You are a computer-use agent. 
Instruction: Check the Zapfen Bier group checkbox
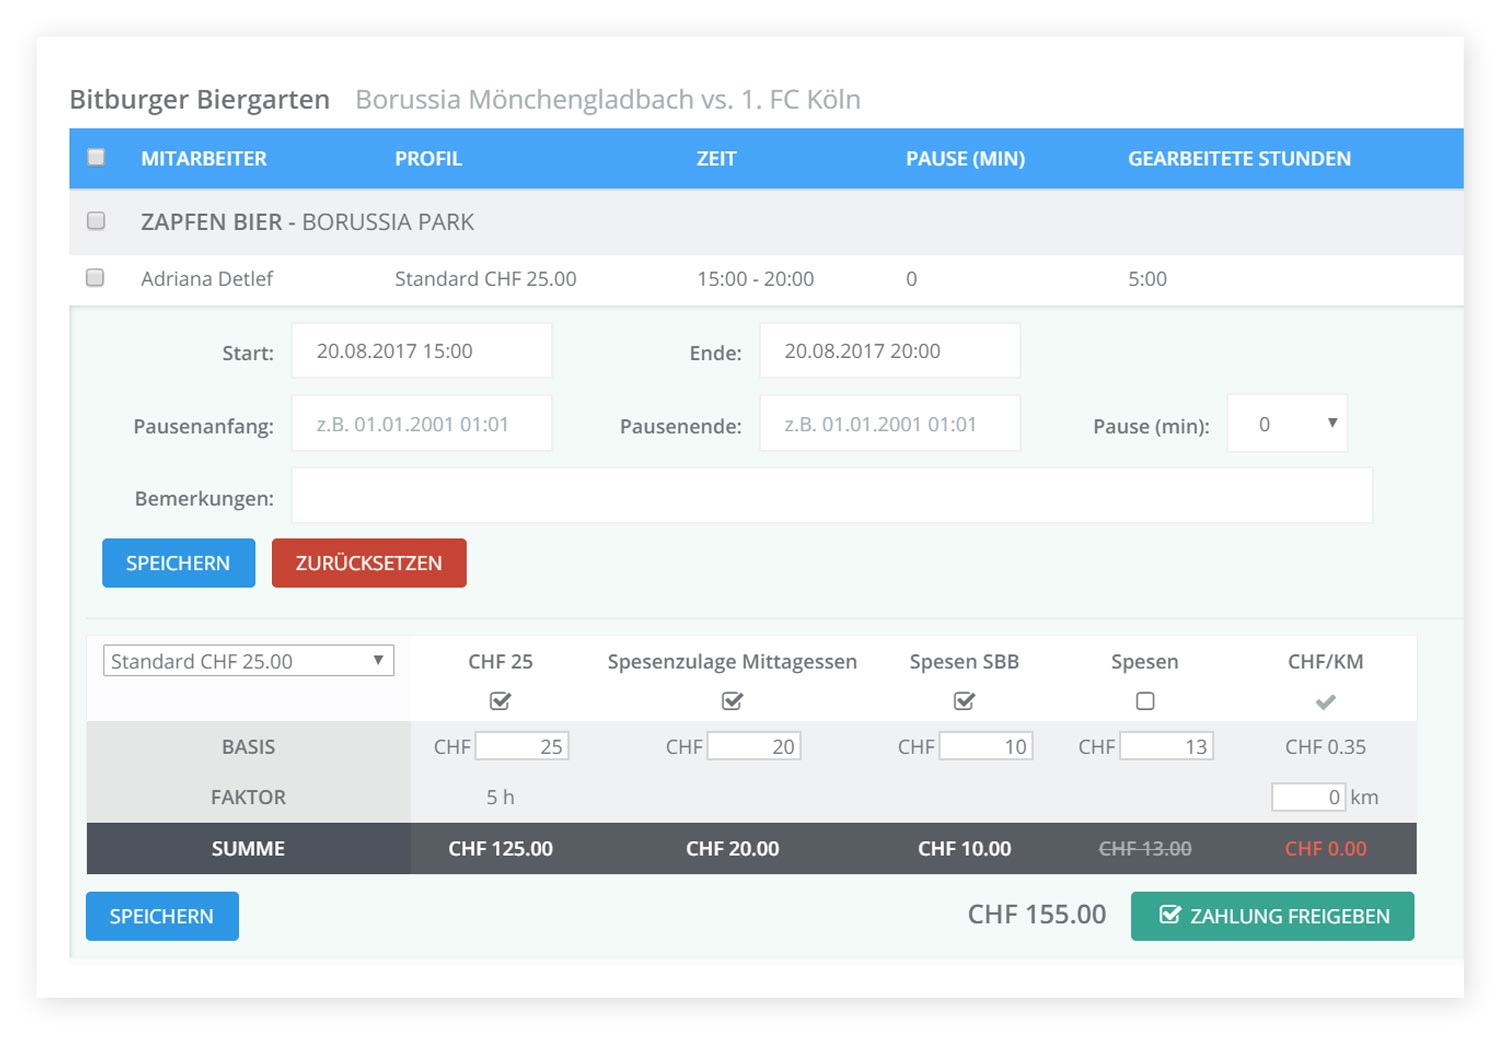tap(96, 221)
